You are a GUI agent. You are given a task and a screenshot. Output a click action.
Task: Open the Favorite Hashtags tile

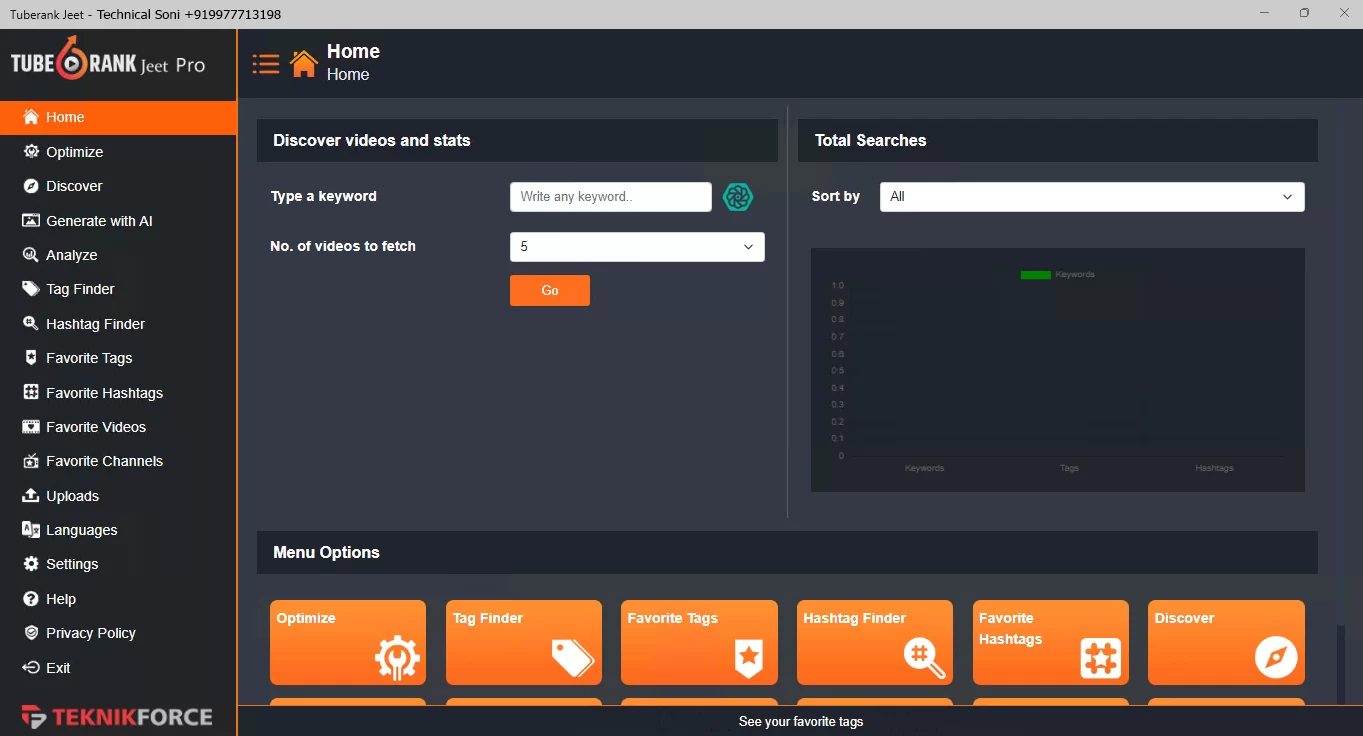[x=1051, y=642]
